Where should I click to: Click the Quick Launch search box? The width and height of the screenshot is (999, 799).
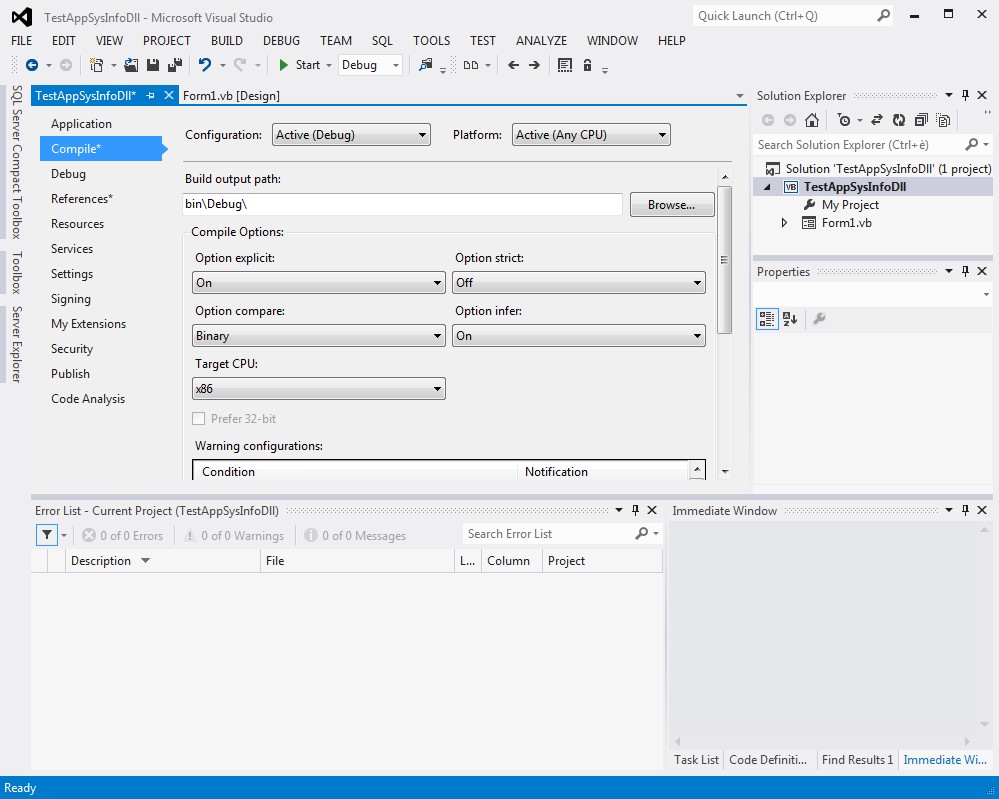click(x=793, y=15)
